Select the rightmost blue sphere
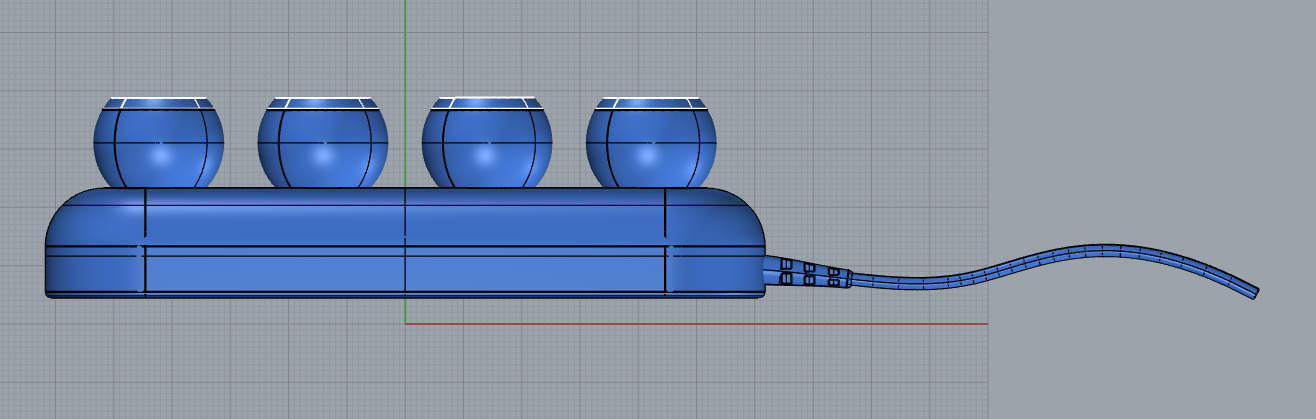This screenshot has height=419, width=1316. 651,148
